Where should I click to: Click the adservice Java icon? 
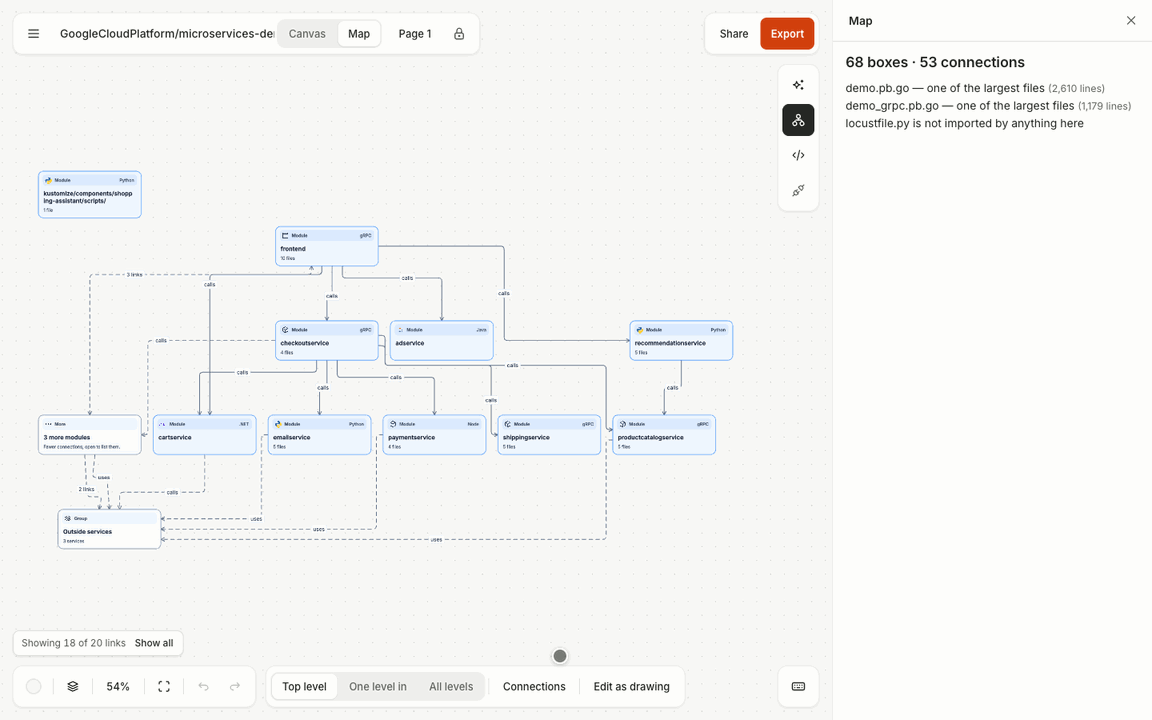tap(400, 330)
